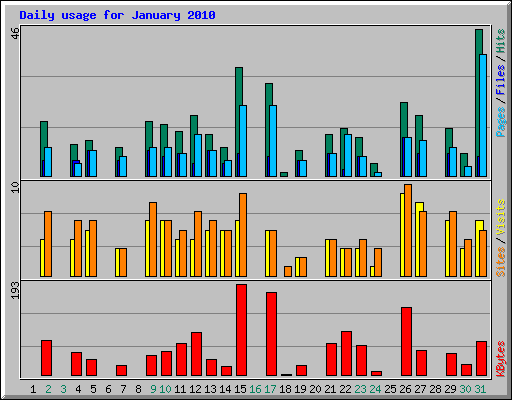This screenshot has width=512, height=400.
Task: Select the tiny green Hits bar for day 18
Action: 284,174
